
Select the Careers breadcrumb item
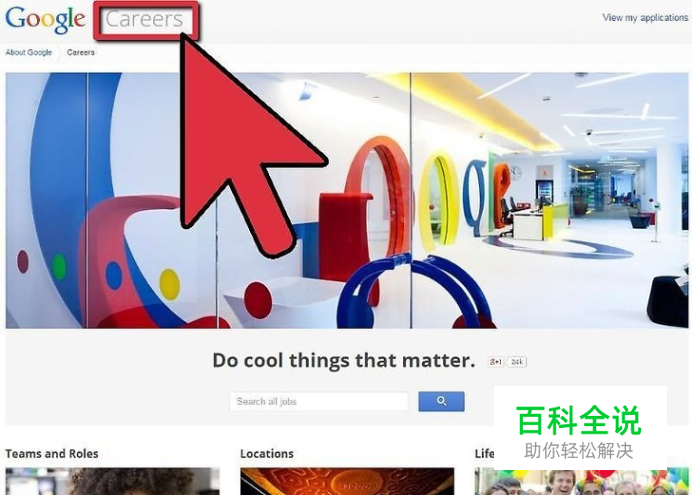pos(81,52)
